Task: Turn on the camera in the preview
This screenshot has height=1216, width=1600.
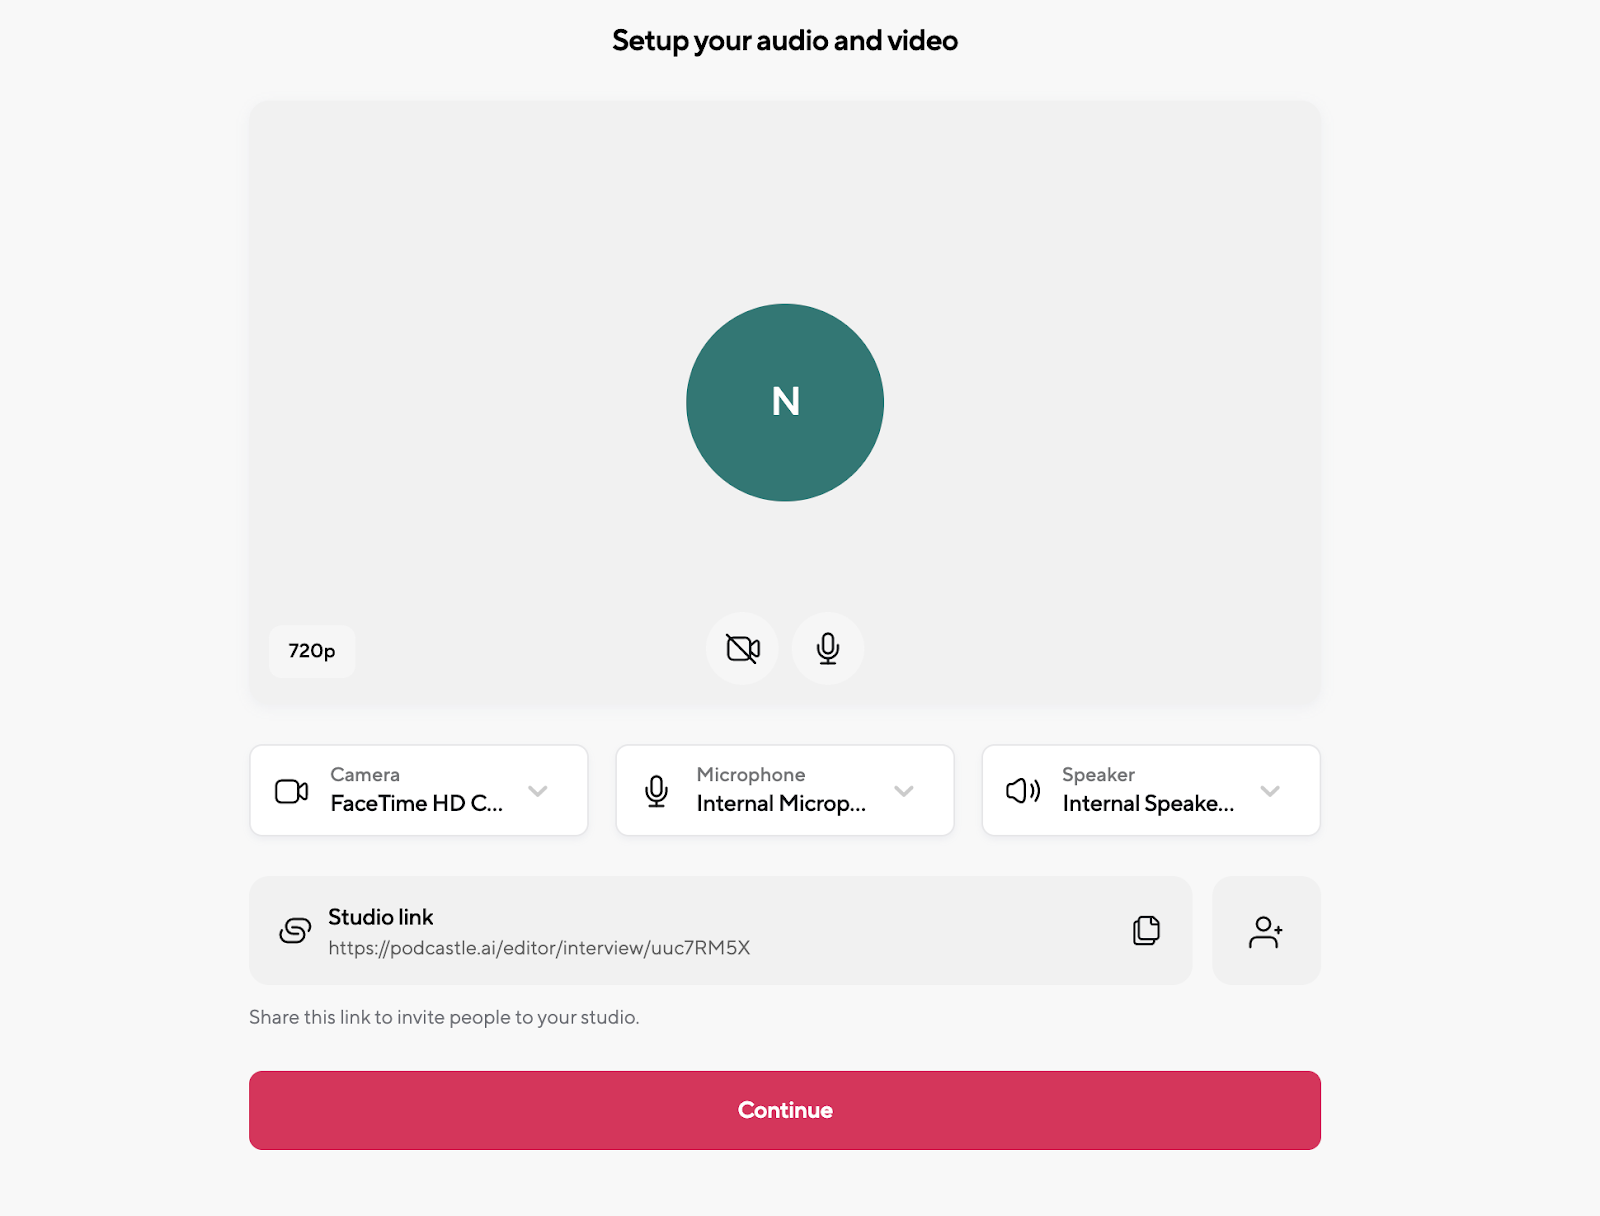Action: 742,649
